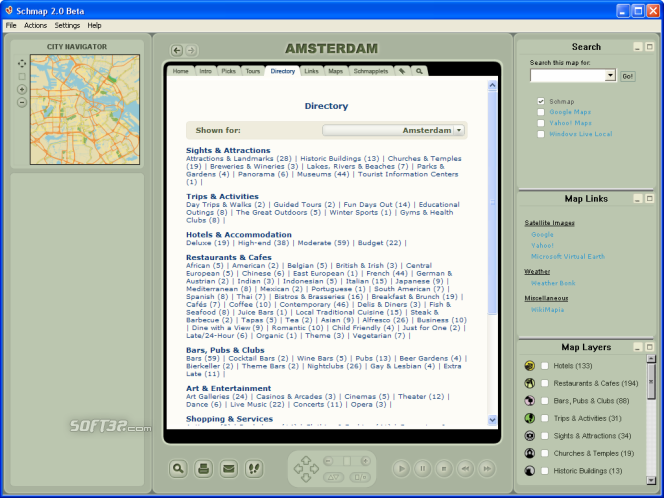This screenshot has width=664, height=498.
Task: Zoom in the City Navigator map
Action: (x=22, y=89)
